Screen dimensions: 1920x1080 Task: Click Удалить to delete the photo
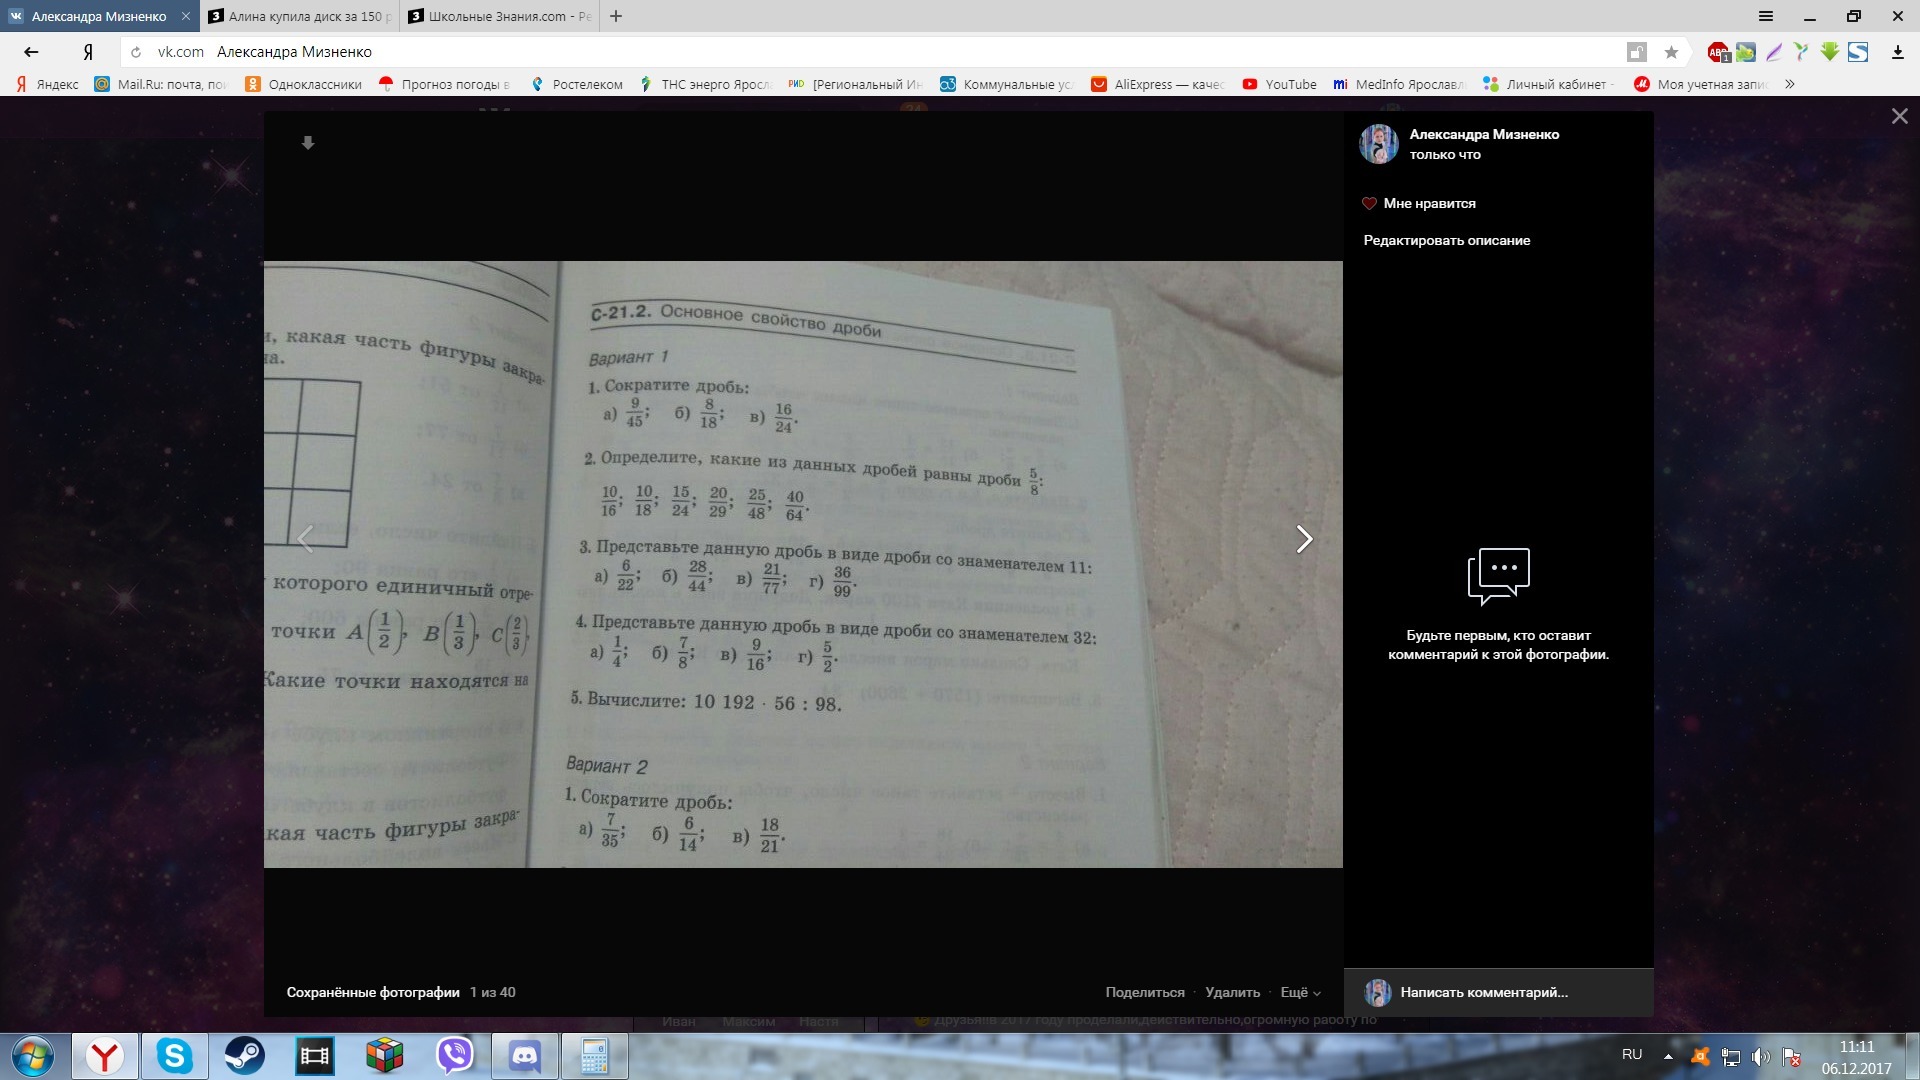[x=1234, y=992]
